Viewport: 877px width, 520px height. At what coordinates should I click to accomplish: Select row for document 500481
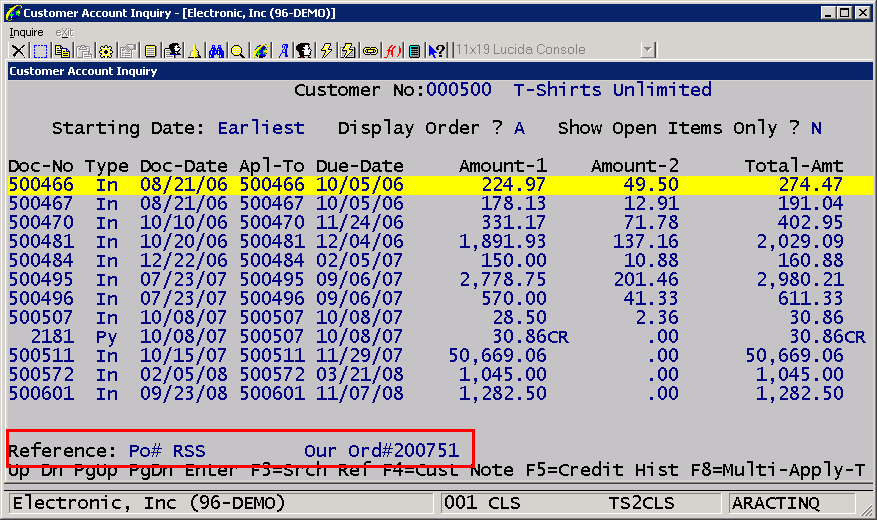tap(440, 242)
